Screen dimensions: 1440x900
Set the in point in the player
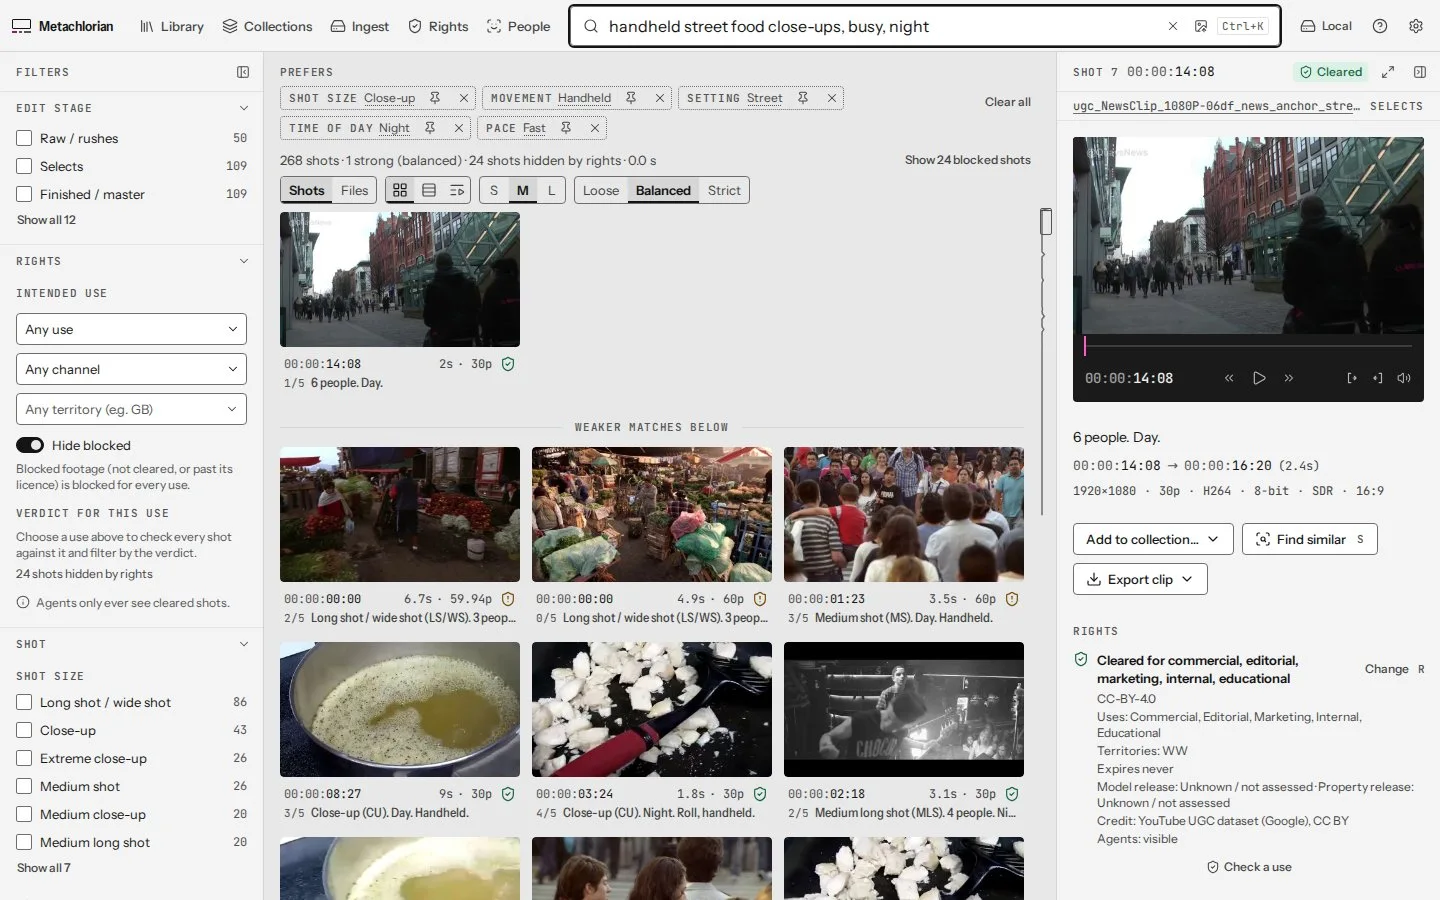pos(1352,378)
